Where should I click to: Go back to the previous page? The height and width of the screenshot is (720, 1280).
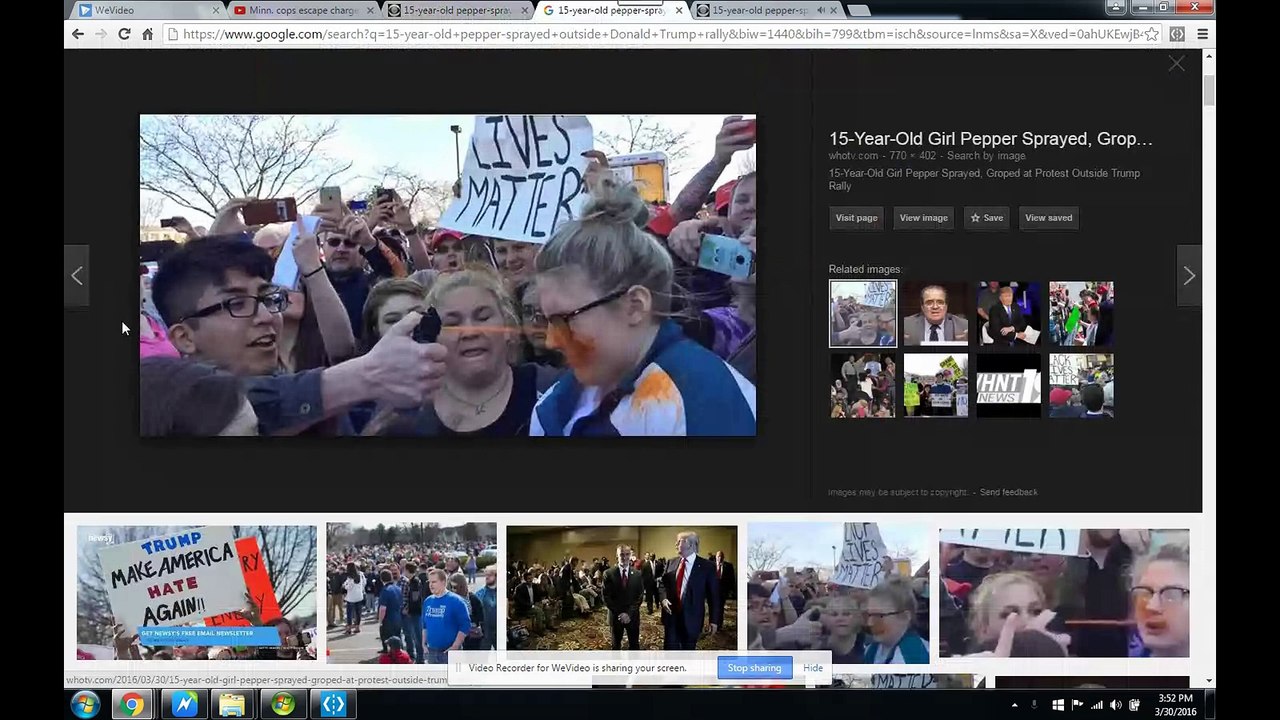[78, 34]
